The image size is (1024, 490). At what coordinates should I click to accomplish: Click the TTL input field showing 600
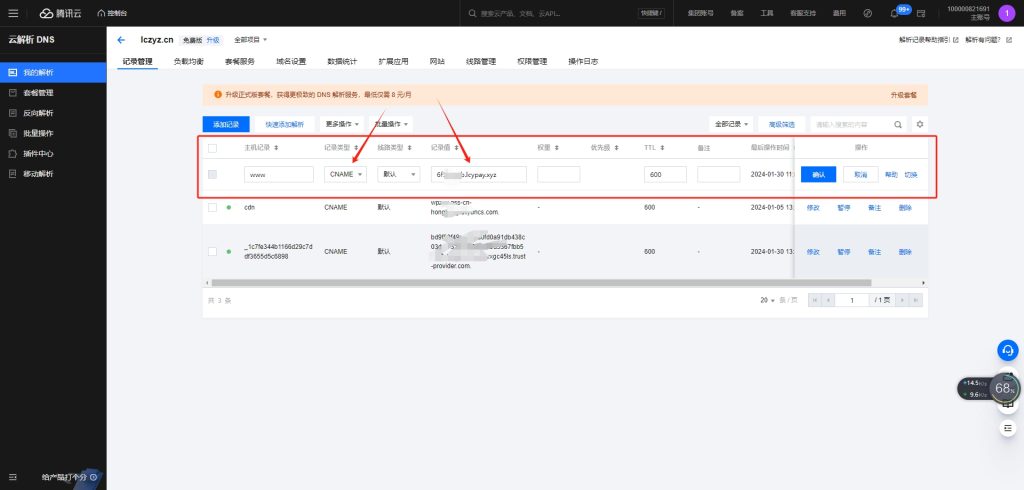665,174
